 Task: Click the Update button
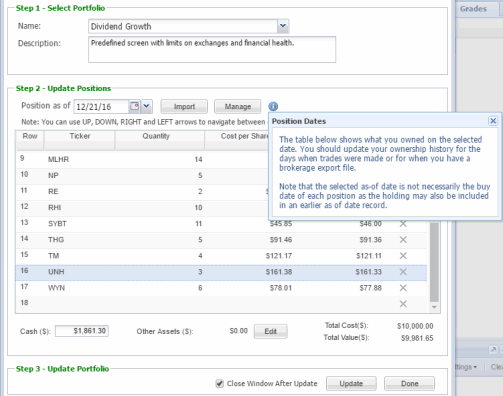351,383
